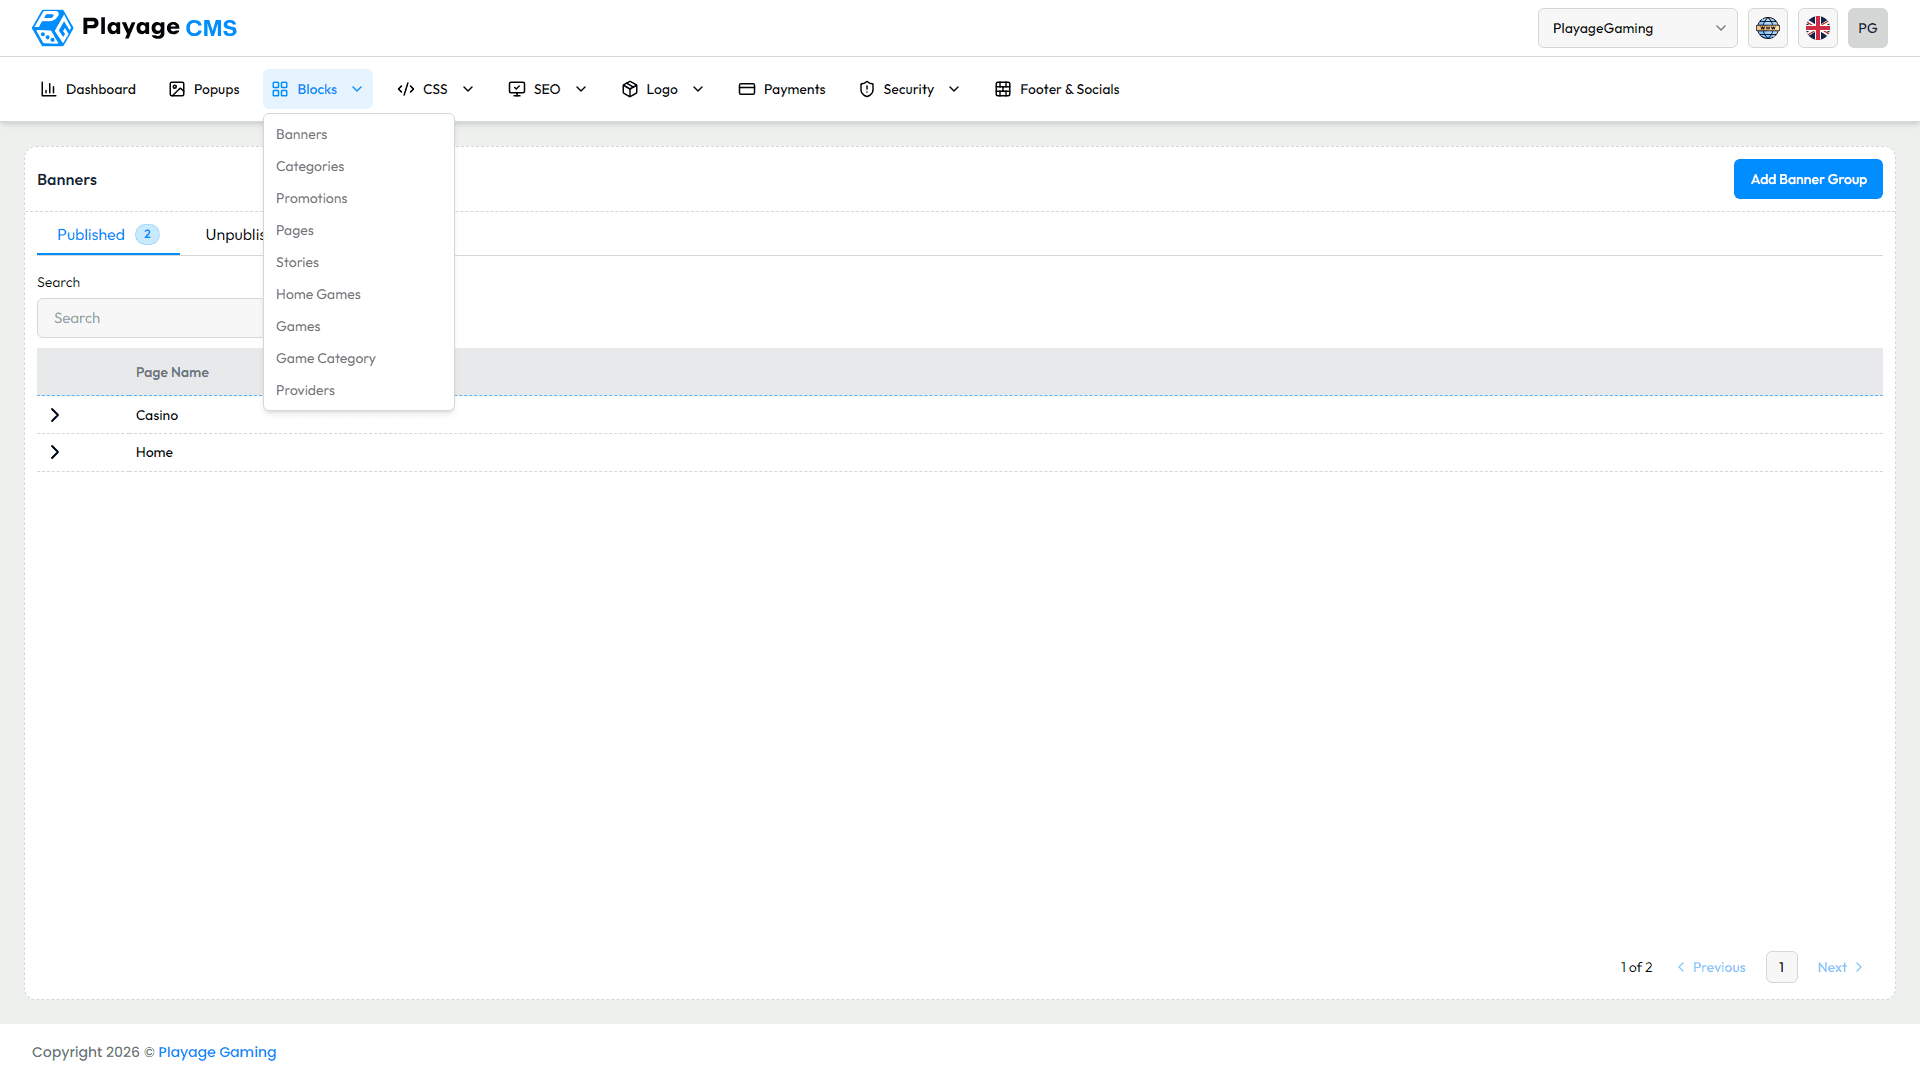The width and height of the screenshot is (1920, 1080).
Task: Switch to the Unpublished tab
Action: 234,235
